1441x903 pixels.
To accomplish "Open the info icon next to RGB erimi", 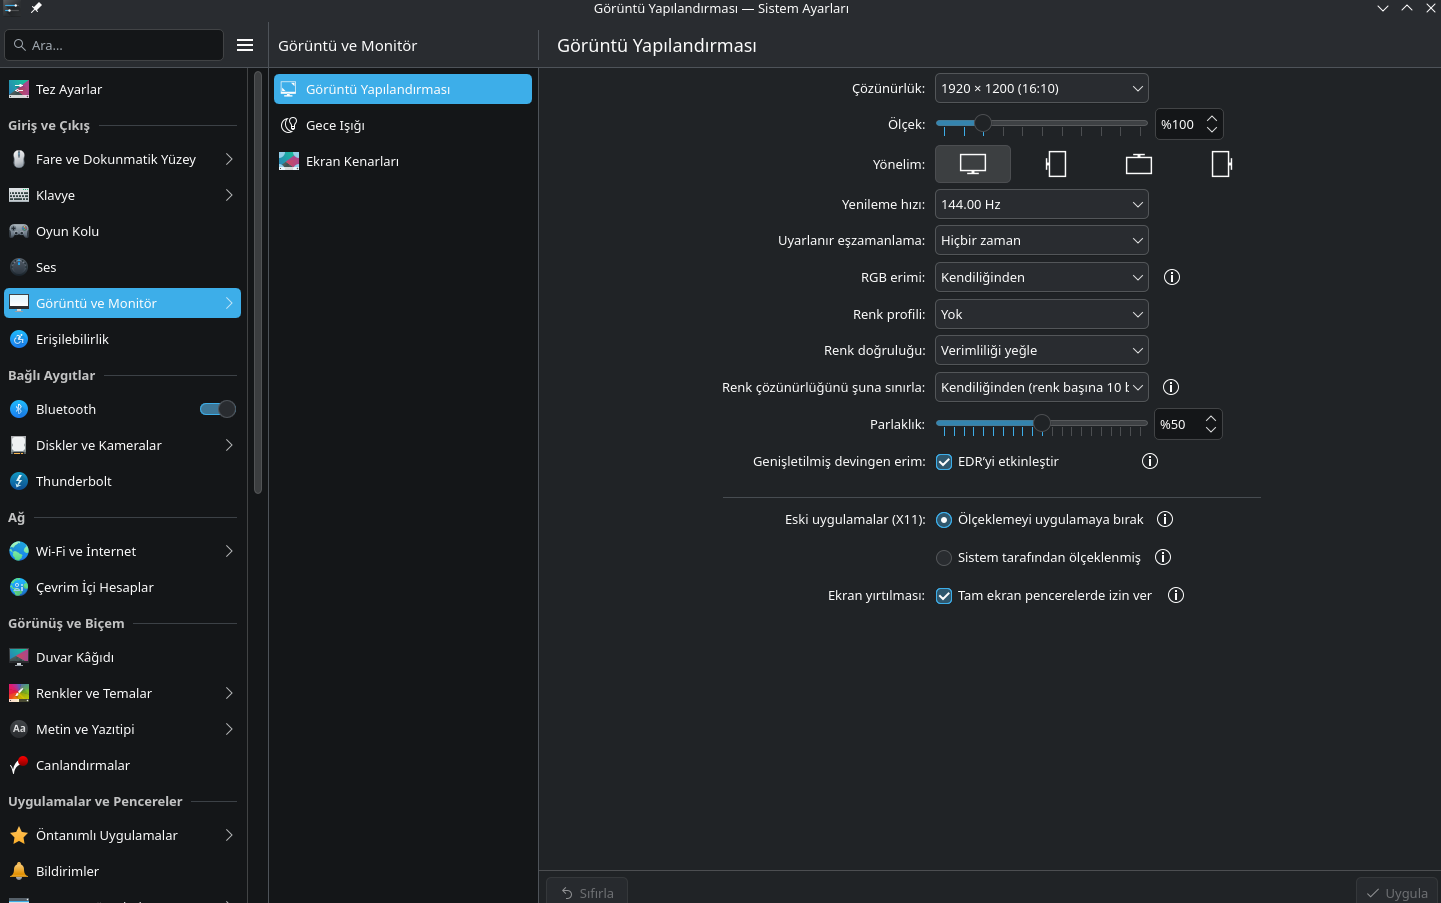I will point(1172,277).
